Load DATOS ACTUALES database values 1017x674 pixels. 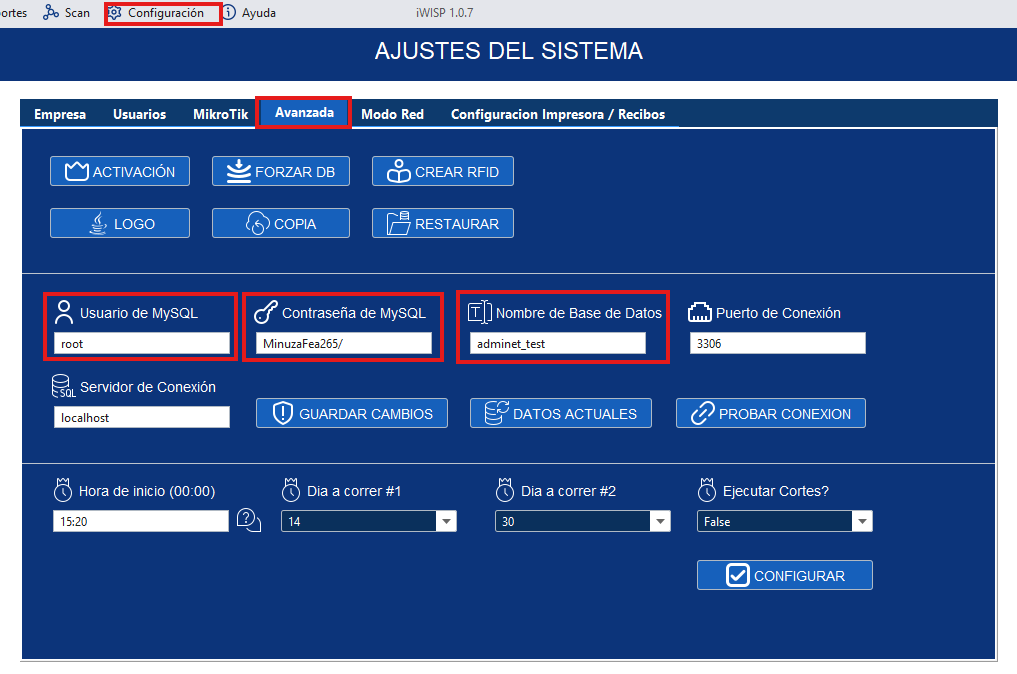click(x=560, y=414)
